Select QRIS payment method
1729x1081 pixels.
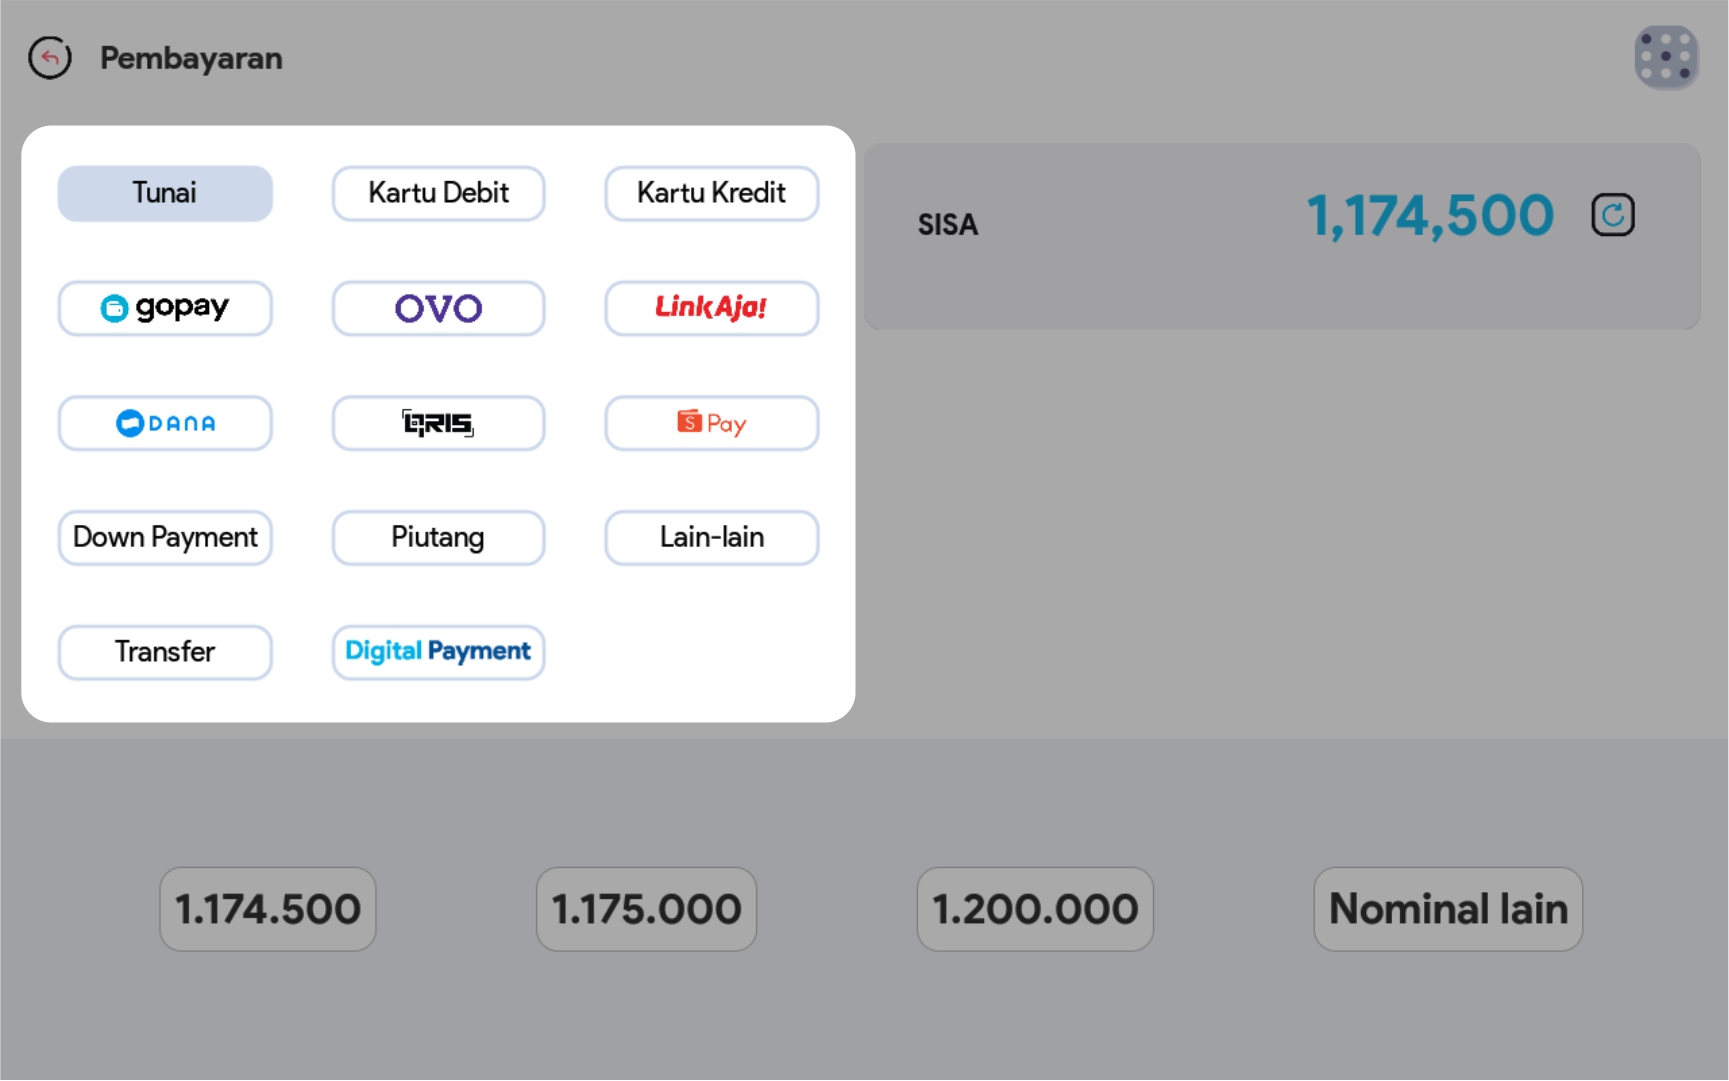pyautogui.click(x=438, y=423)
